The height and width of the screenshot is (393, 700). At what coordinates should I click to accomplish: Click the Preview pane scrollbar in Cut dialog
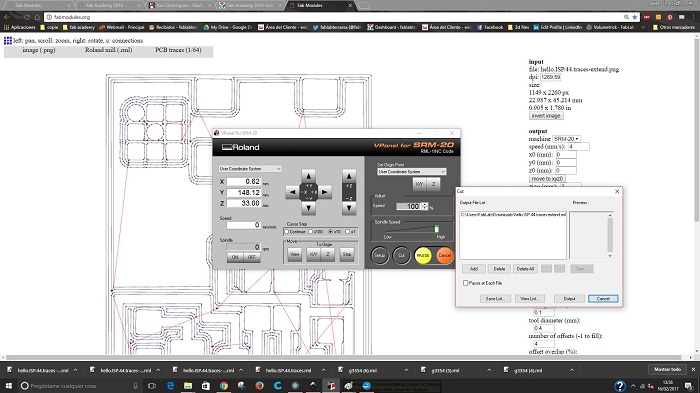click(x=610, y=235)
